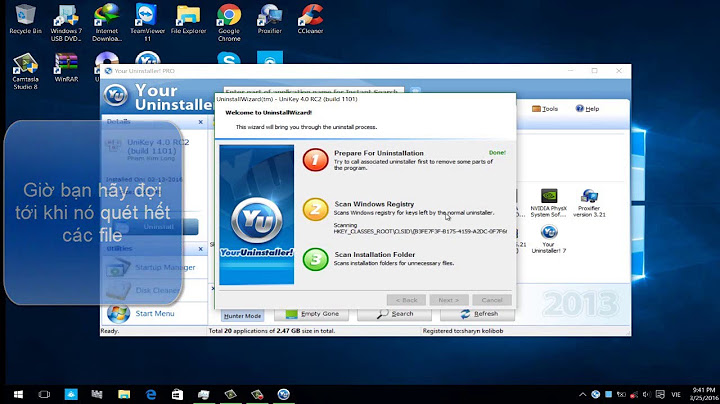The height and width of the screenshot is (404, 720).
Task: Close the Details panel
Action: [x=200, y=122]
